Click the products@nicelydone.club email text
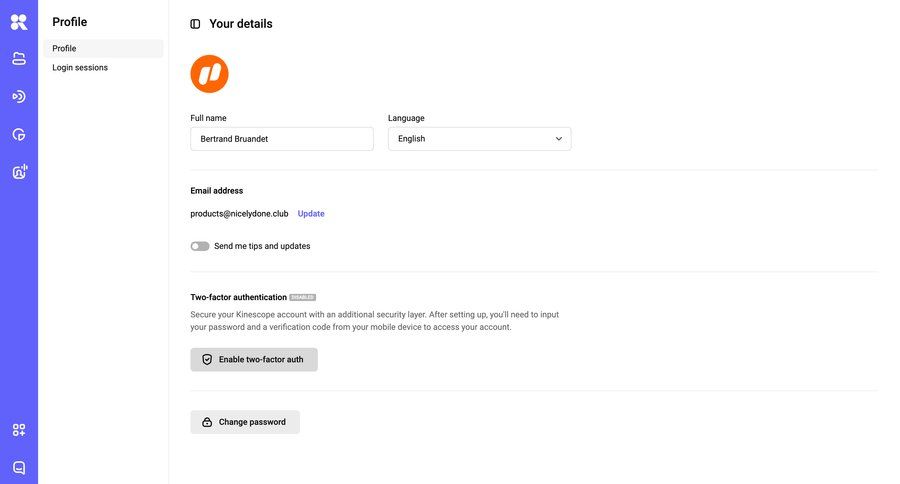The width and height of the screenshot is (900, 484). click(239, 214)
